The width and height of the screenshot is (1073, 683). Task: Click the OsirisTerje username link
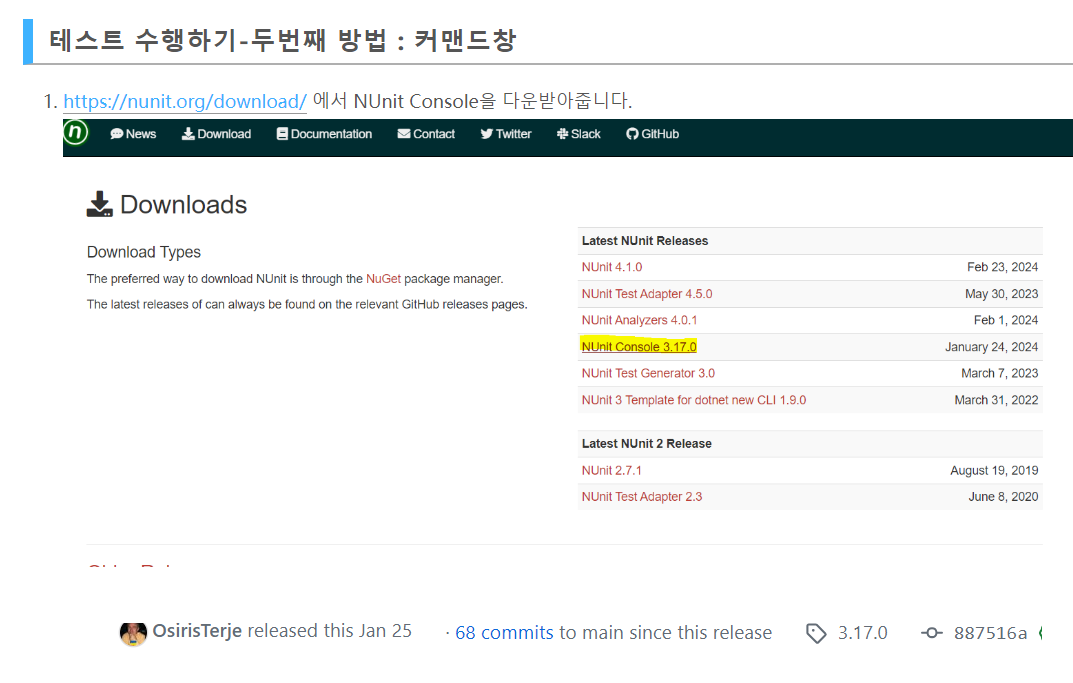tap(197, 631)
